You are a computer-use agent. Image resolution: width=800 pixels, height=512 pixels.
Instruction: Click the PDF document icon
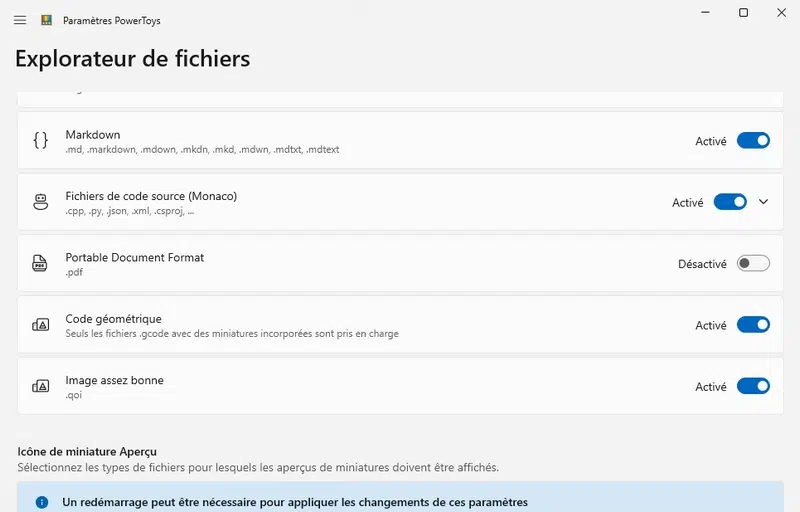[x=41, y=264]
